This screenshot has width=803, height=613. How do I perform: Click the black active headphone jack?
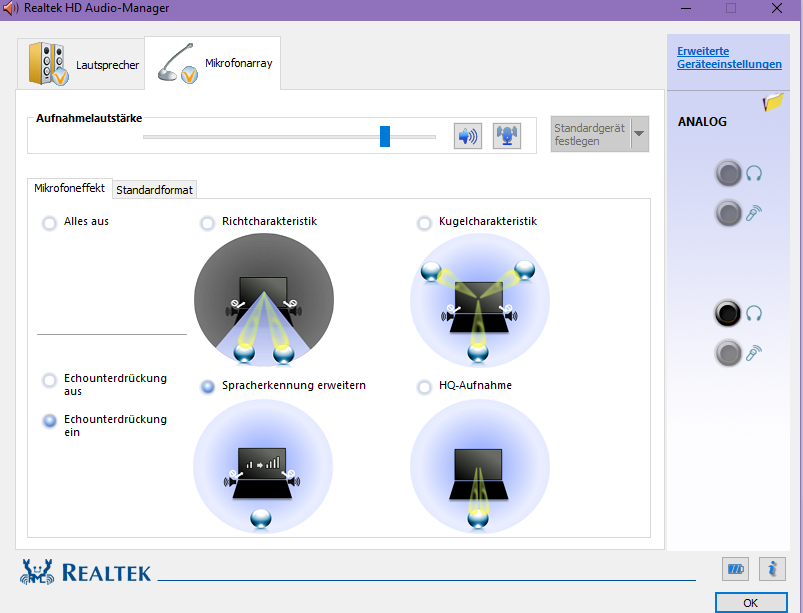click(728, 313)
